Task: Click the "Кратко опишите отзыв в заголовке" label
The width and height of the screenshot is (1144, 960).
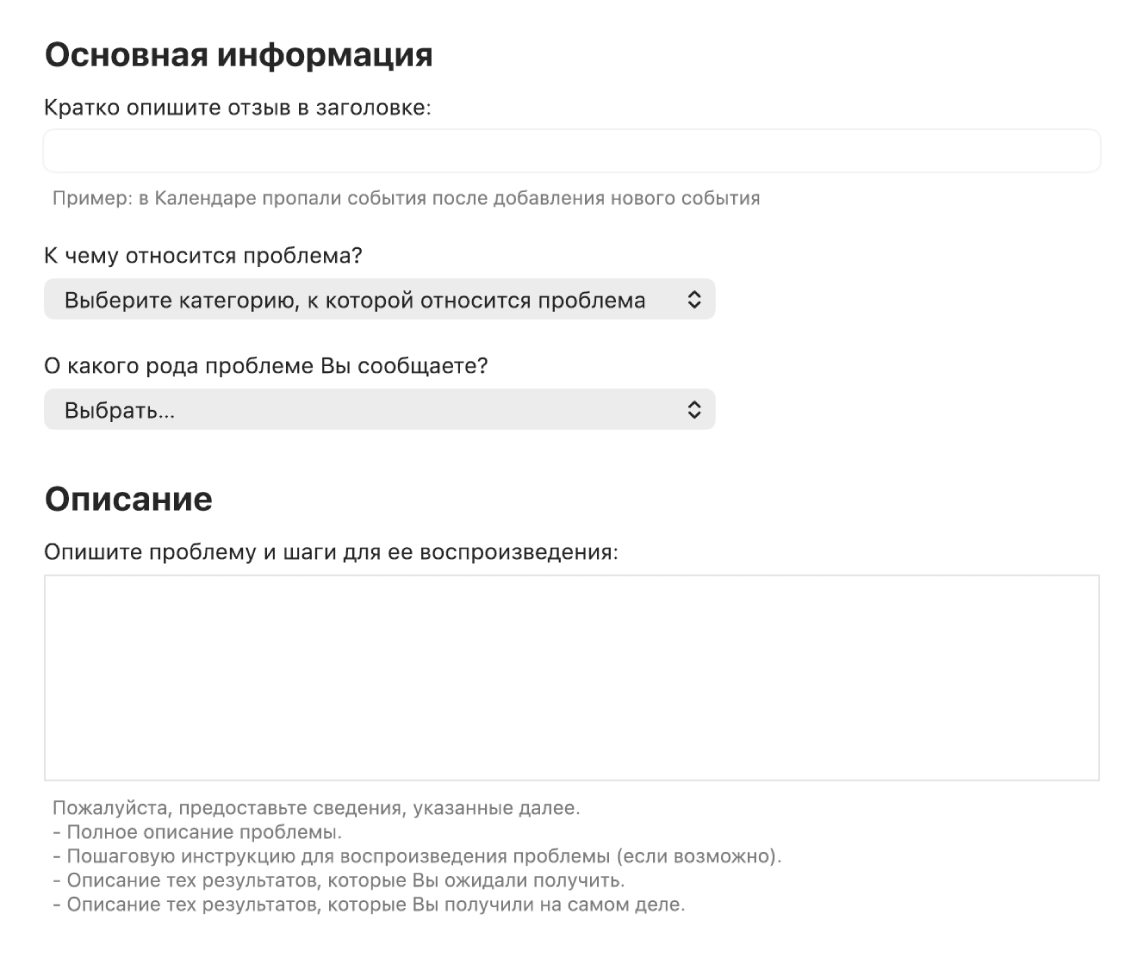Action: 237,108
